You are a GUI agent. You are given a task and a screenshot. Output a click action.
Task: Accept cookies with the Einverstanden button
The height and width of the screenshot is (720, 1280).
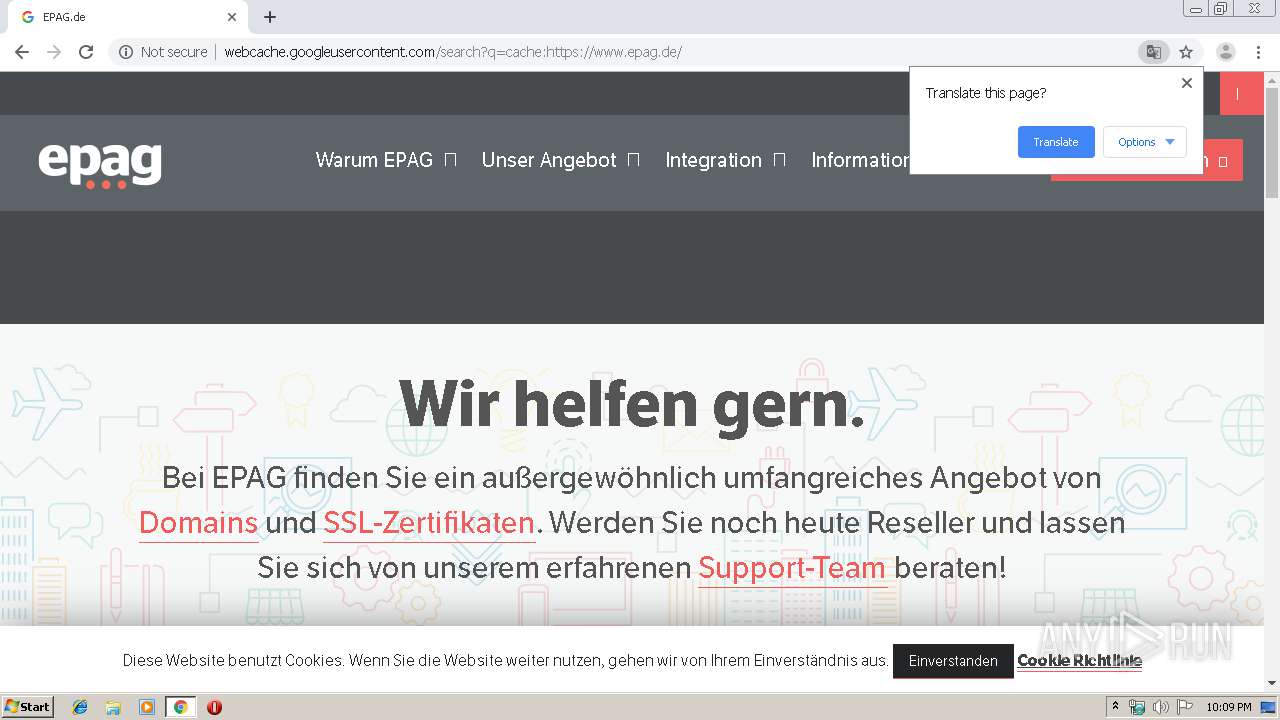coord(953,661)
